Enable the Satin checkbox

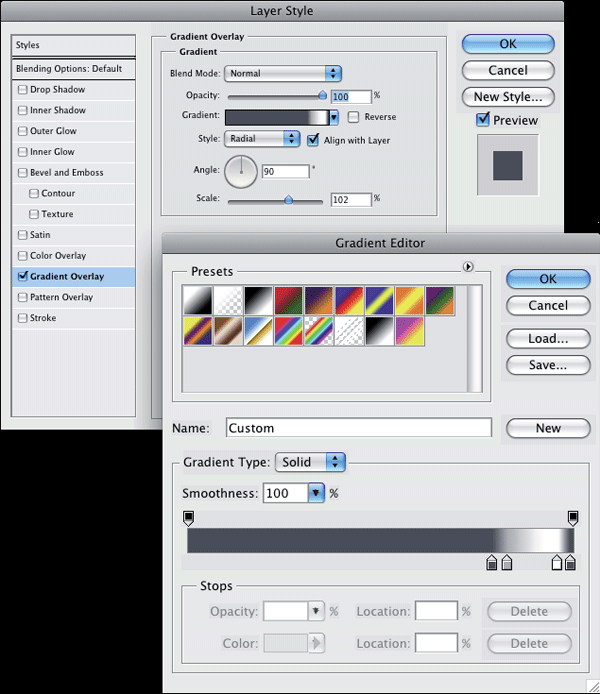pos(22,235)
